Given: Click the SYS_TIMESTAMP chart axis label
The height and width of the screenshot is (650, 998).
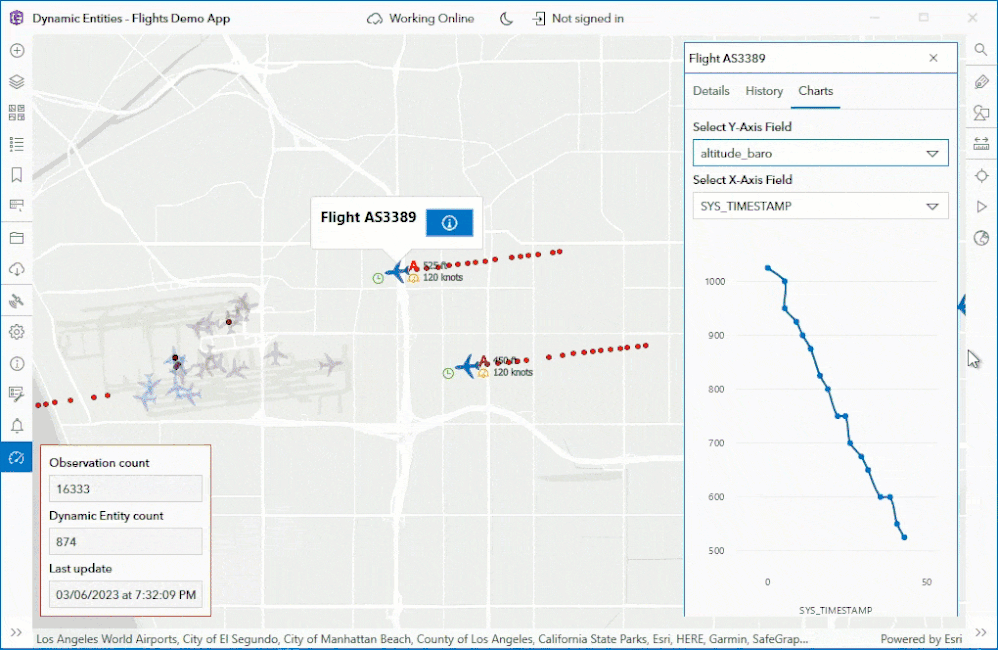Looking at the screenshot, I should click(836, 610).
